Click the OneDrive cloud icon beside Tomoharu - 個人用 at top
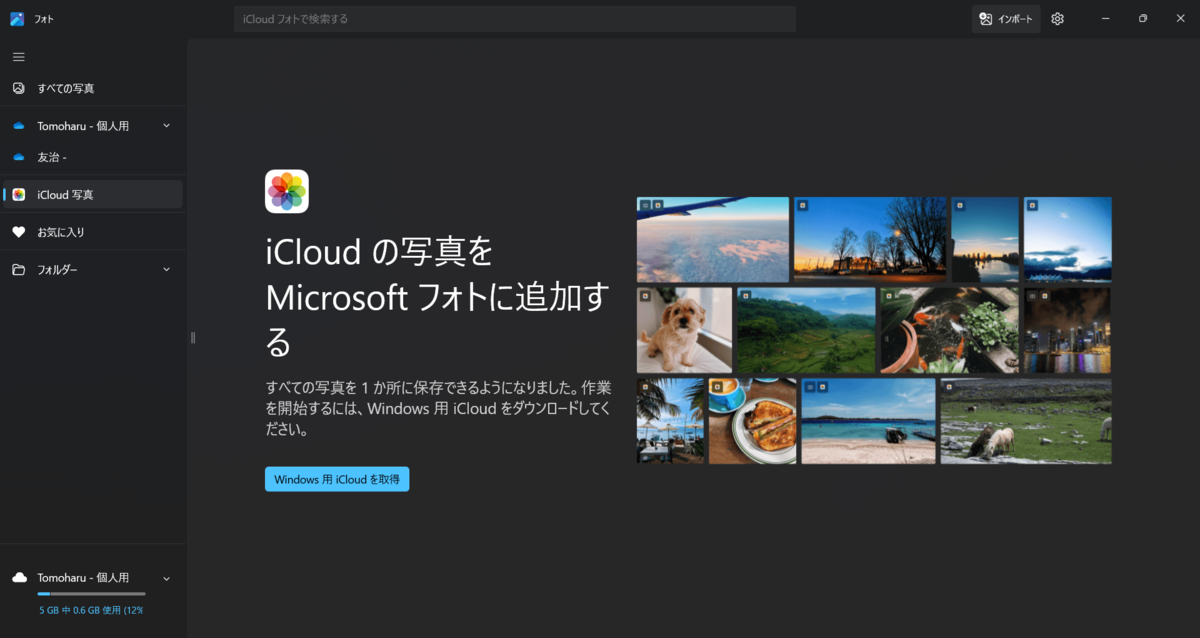The width and height of the screenshot is (1200, 638). [x=18, y=126]
